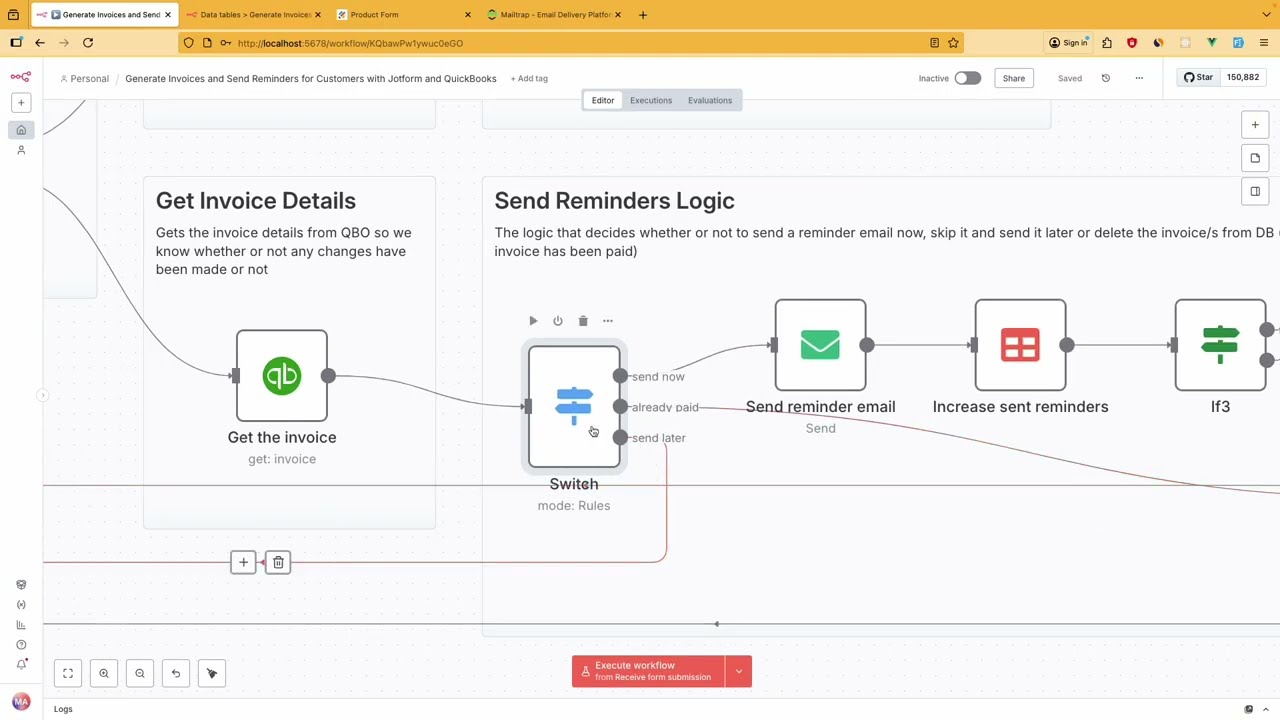The image size is (1280, 720).
Task: Open the create-new plus button in left sidebar
Action: point(21,103)
